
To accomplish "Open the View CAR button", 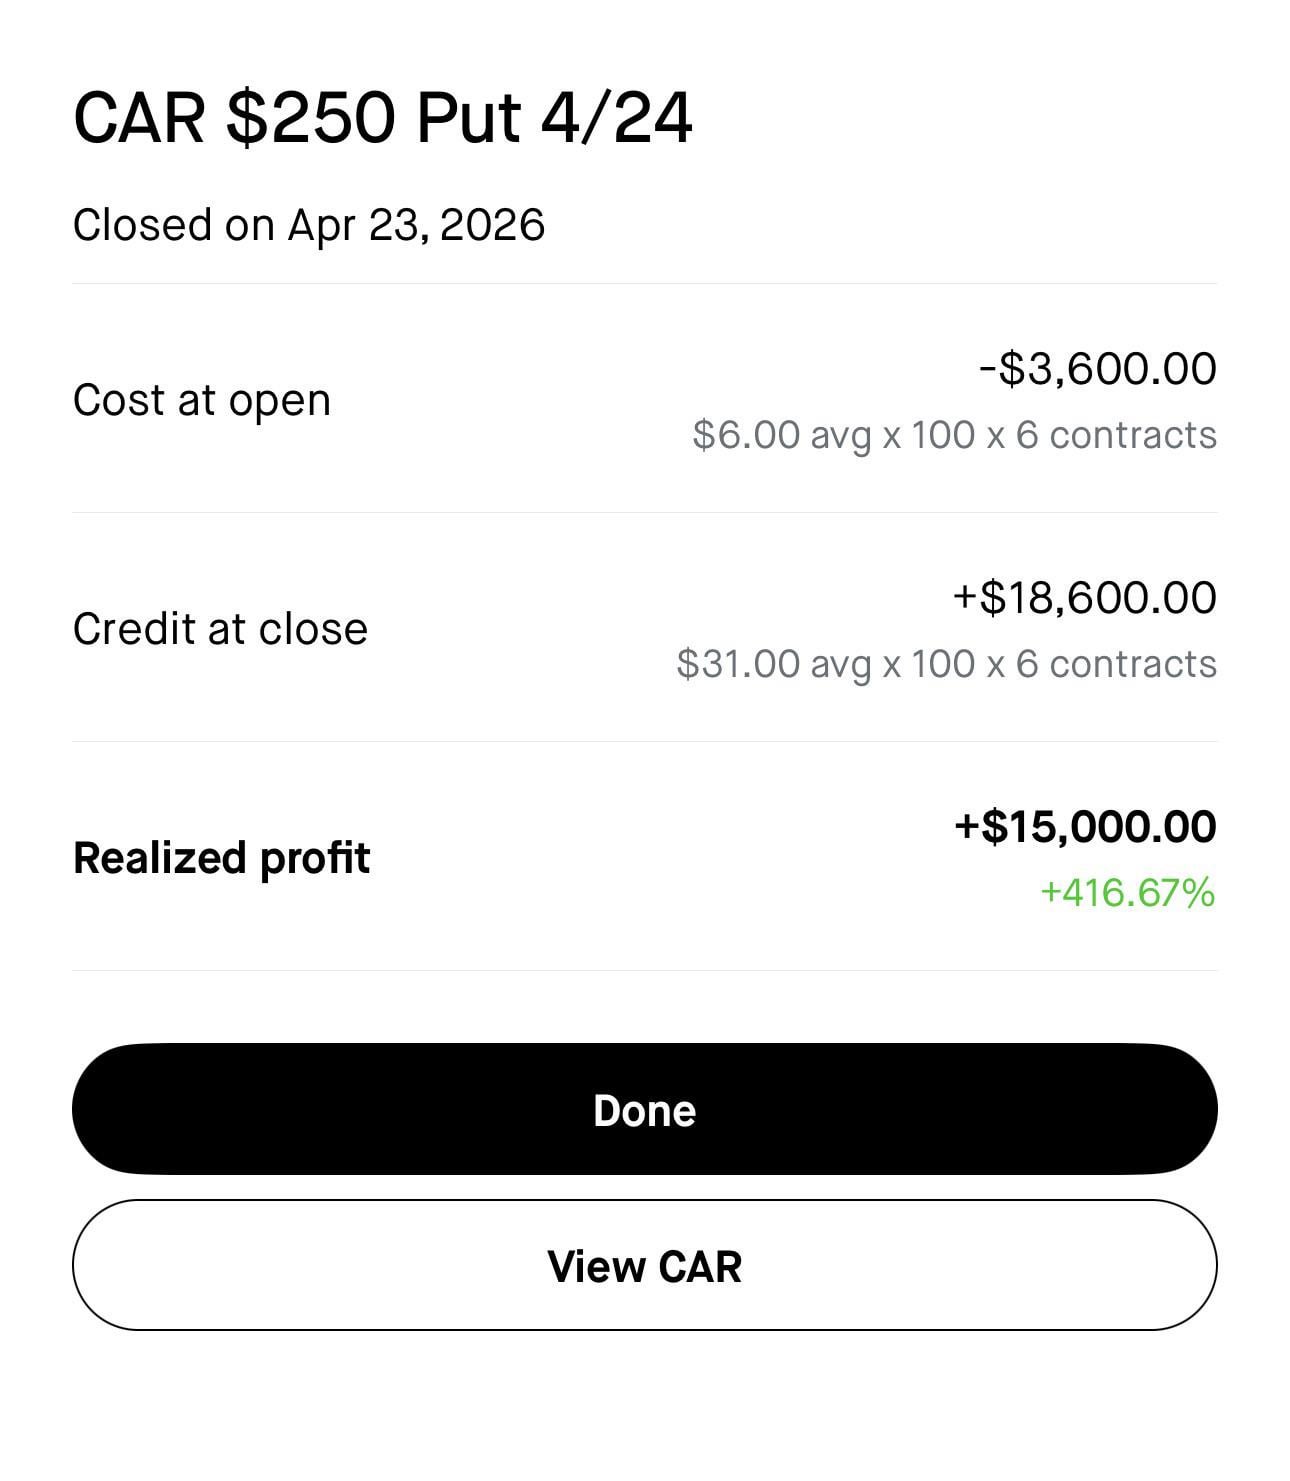I will point(644,1265).
